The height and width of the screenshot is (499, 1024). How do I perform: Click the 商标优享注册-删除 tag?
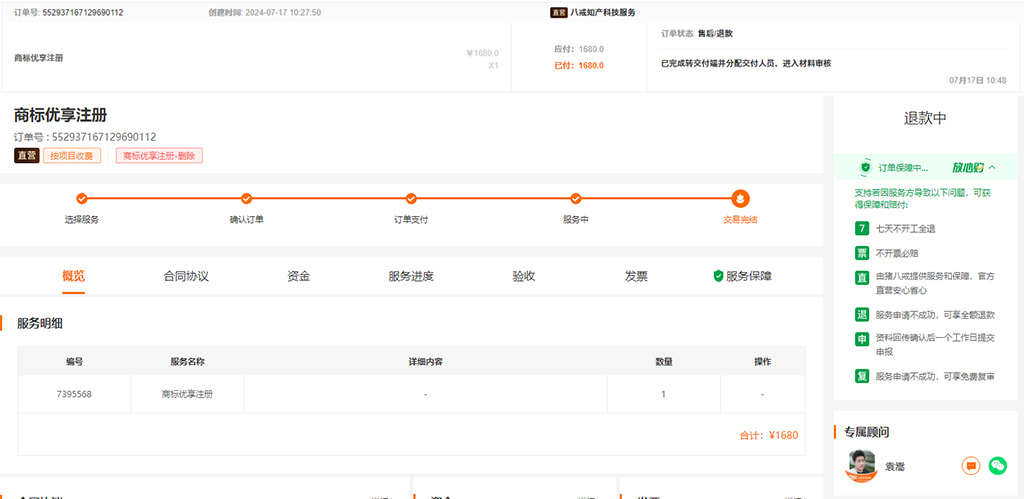pos(159,155)
